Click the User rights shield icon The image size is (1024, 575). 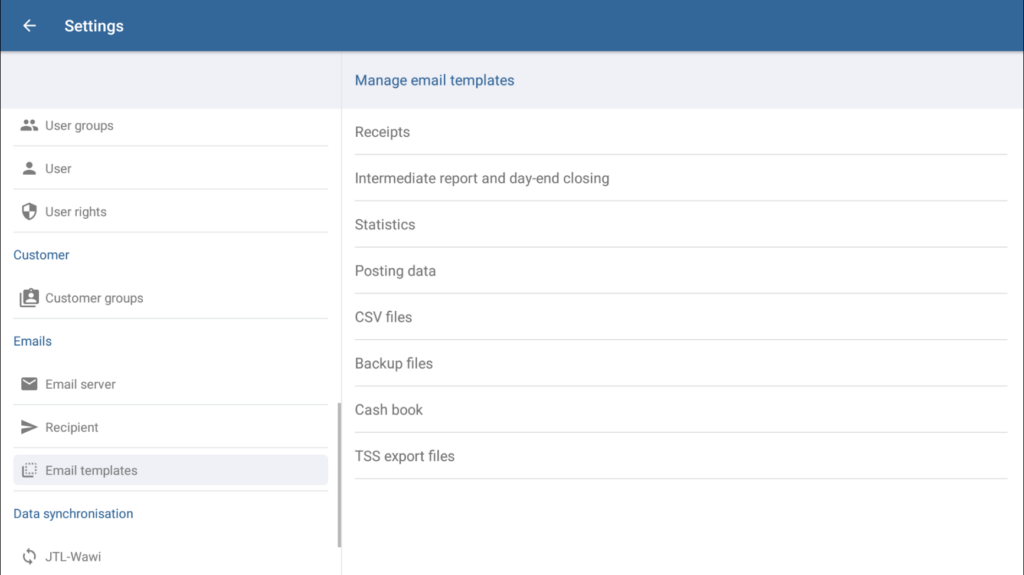[29, 212]
